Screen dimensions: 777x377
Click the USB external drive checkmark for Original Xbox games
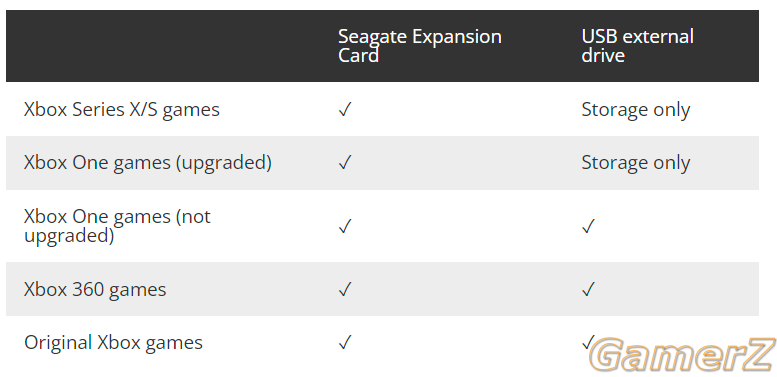(x=588, y=342)
